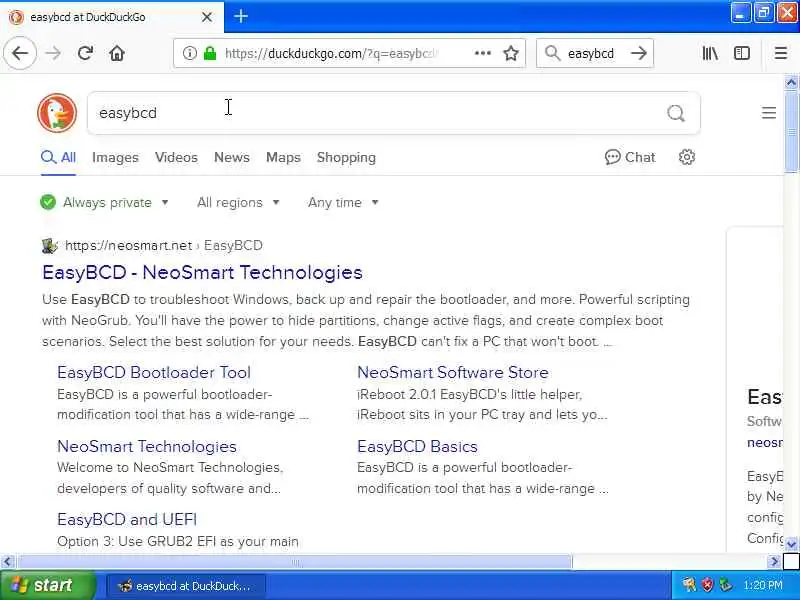
Task: Click the horizontal scrollbar thumb
Action: point(295,562)
